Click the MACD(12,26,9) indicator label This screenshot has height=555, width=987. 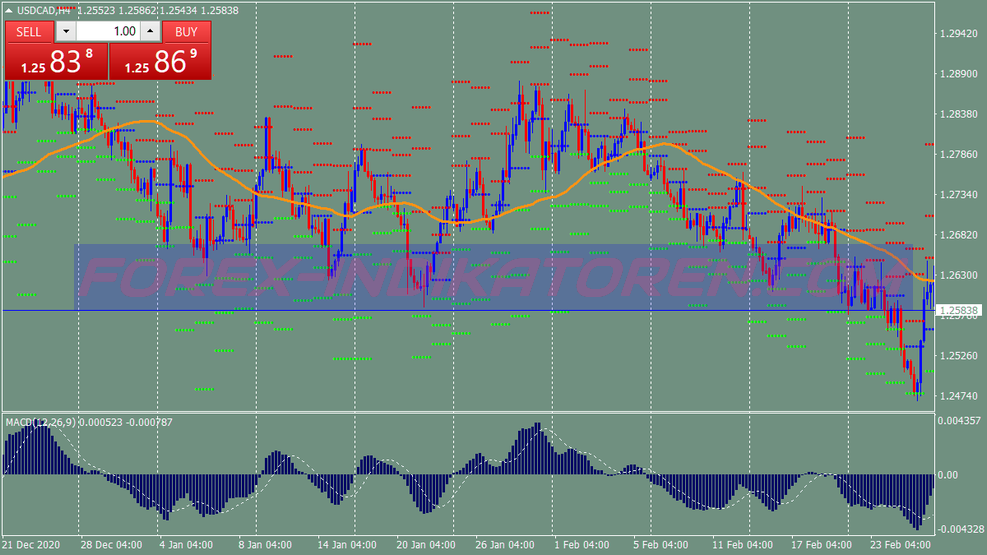point(42,422)
